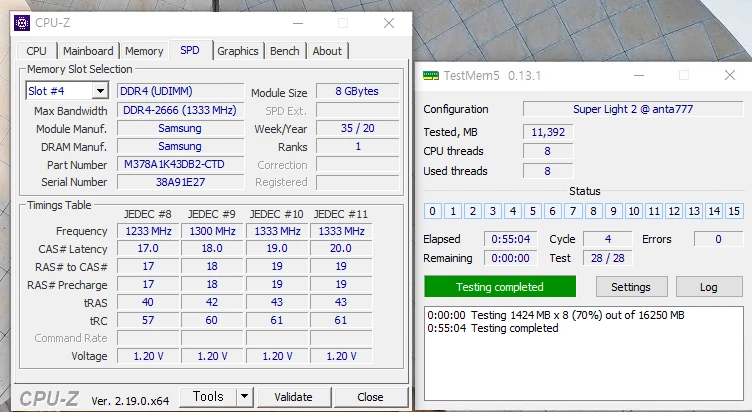Minimize the CPU-Z window

pos(298,23)
